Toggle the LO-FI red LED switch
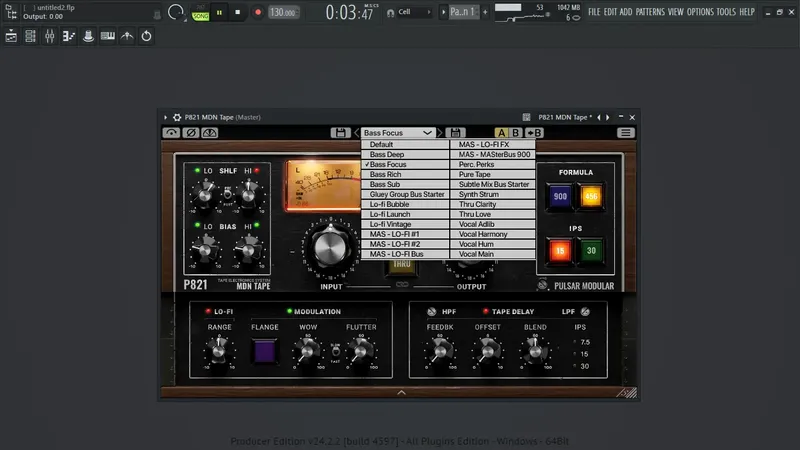Screen dimensions: 800x450 pyautogui.click(x=208, y=311)
